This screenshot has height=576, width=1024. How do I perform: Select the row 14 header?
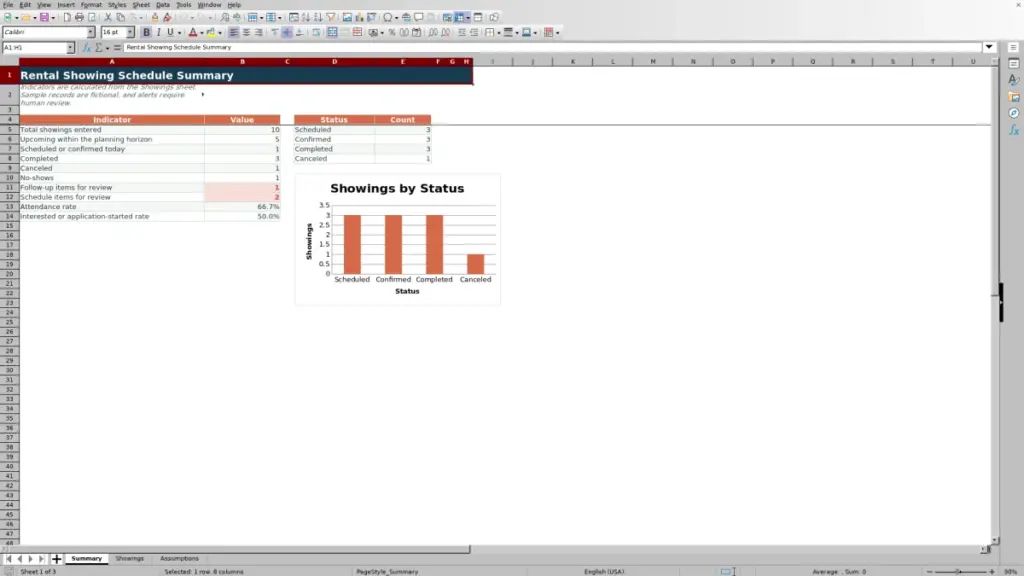[10, 216]
